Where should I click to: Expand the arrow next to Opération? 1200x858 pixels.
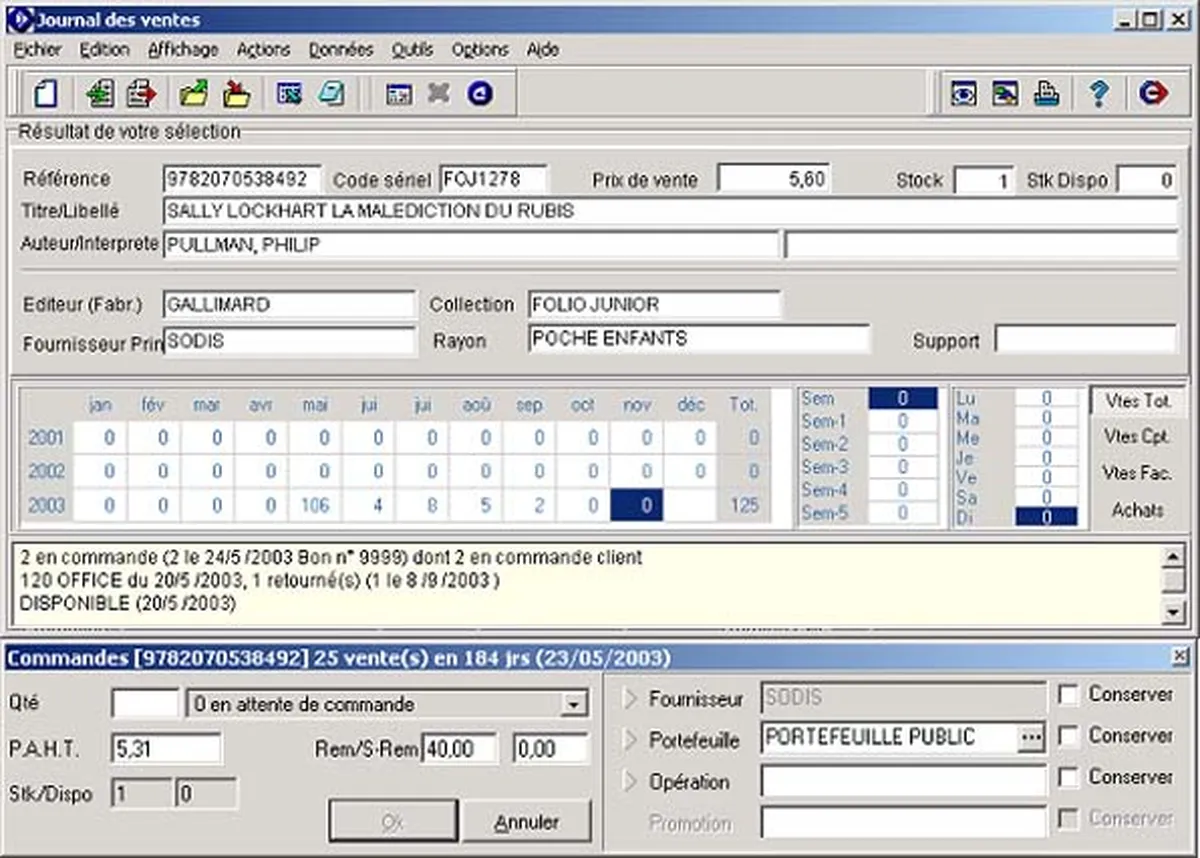[630, 782]
